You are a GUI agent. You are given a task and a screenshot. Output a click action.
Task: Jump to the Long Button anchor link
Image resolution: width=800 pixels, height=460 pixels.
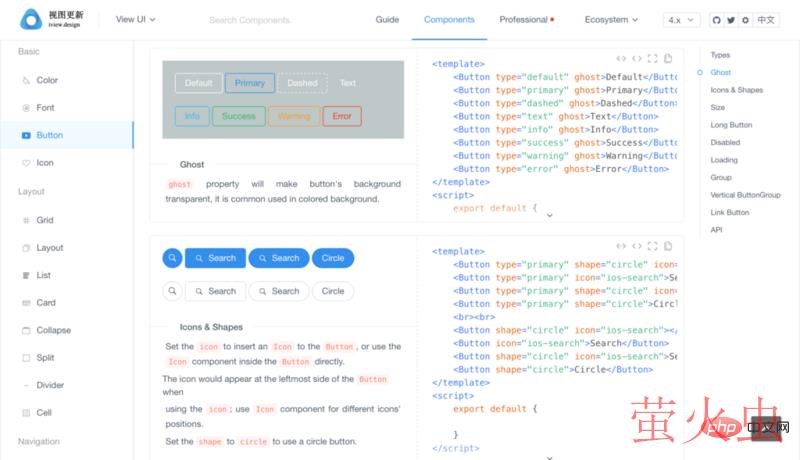tap(731, 125)
